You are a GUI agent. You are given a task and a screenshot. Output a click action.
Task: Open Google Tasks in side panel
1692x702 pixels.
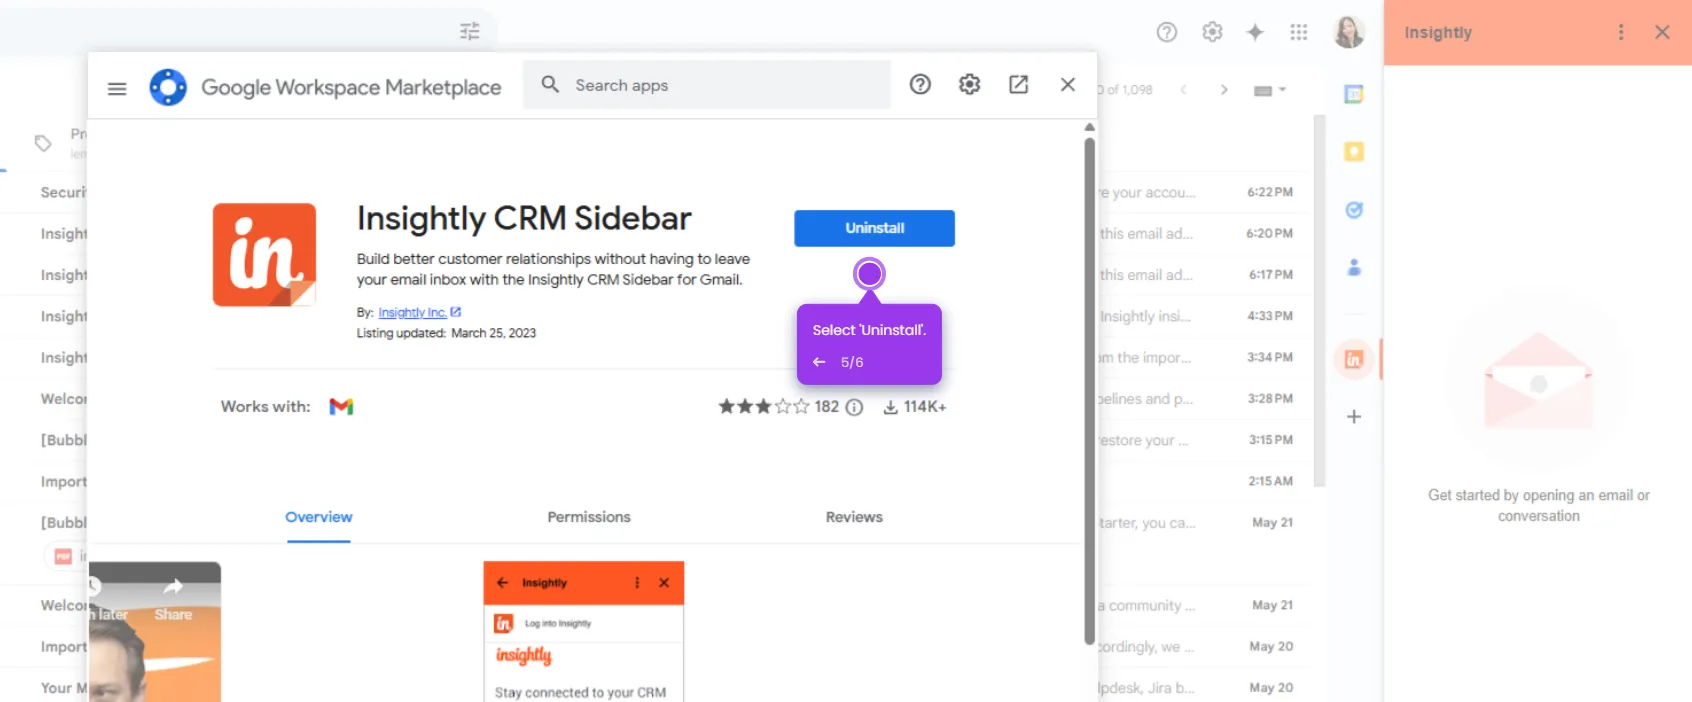pos(1354,210)
